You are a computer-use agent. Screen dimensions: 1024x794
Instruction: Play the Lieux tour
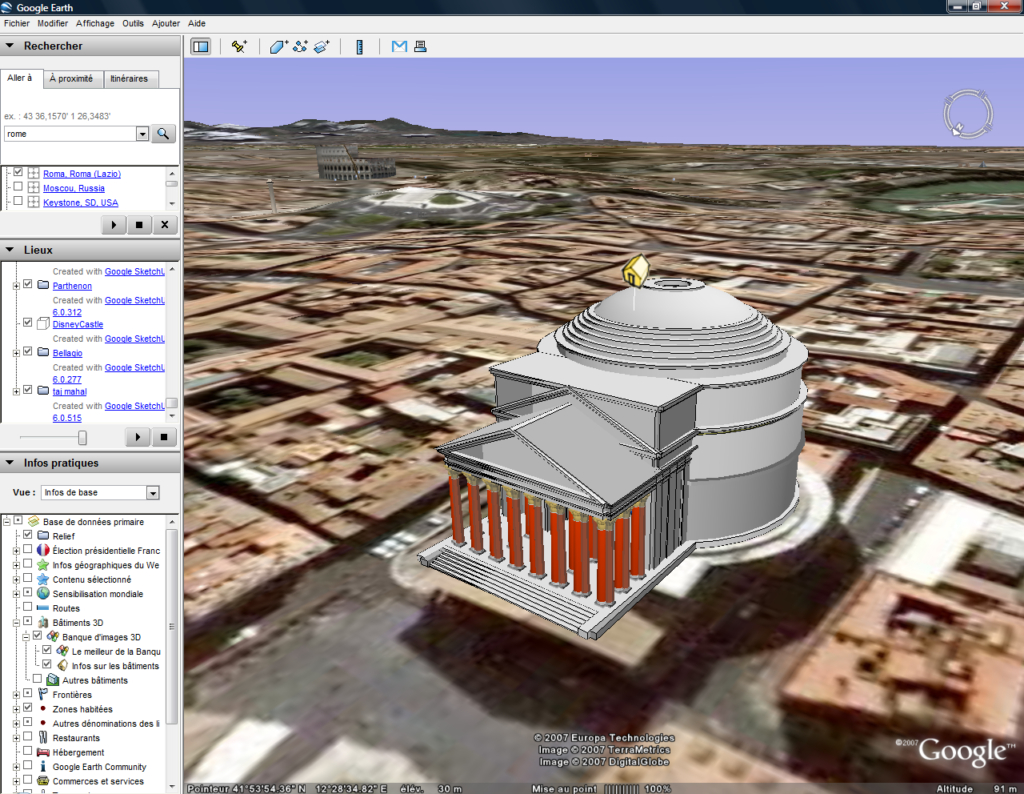click(137, 437)
